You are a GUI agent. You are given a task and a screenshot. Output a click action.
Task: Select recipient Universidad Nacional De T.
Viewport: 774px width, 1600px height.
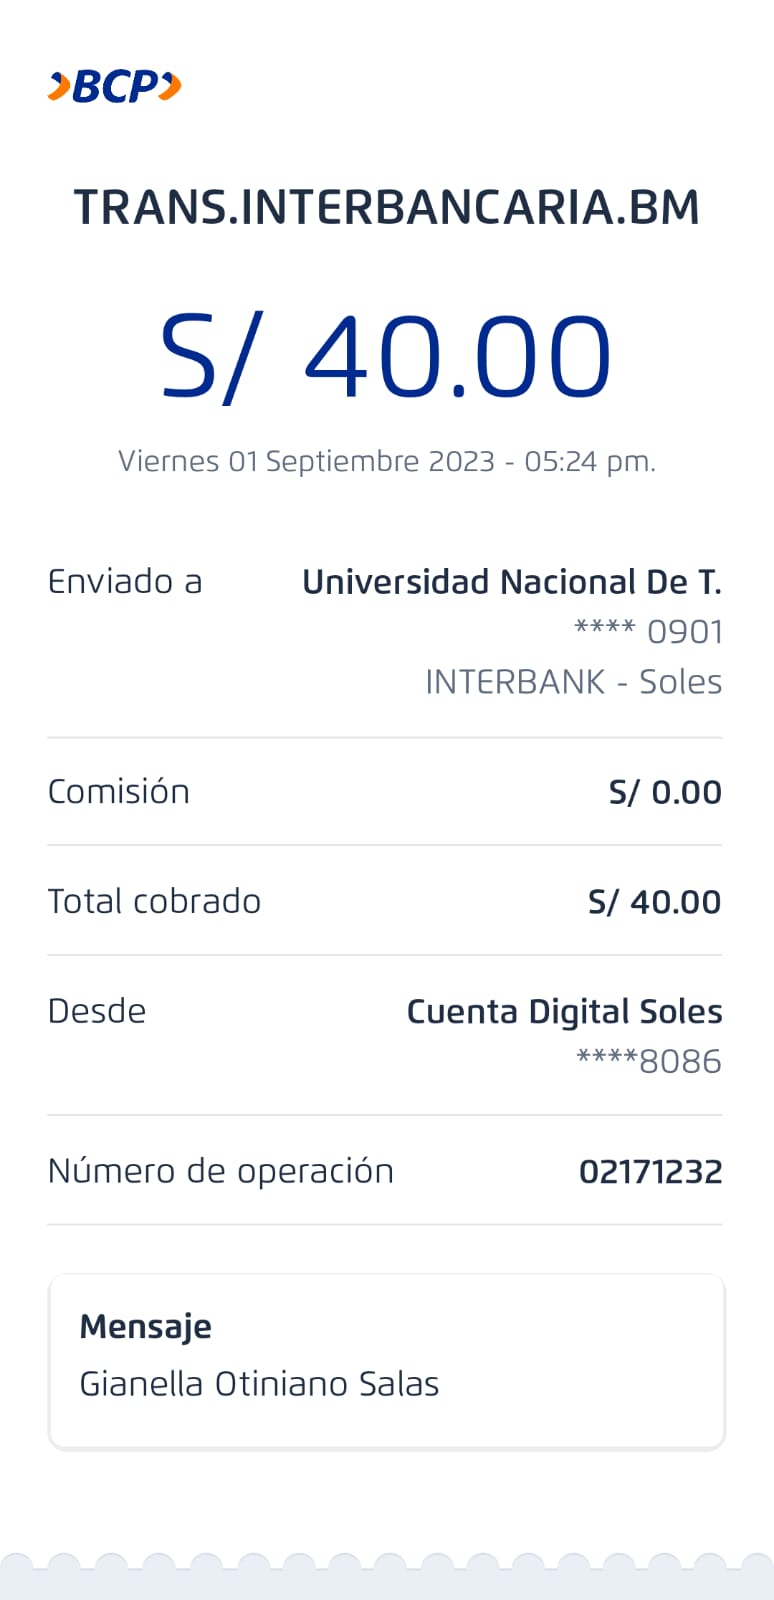[511, 582]
